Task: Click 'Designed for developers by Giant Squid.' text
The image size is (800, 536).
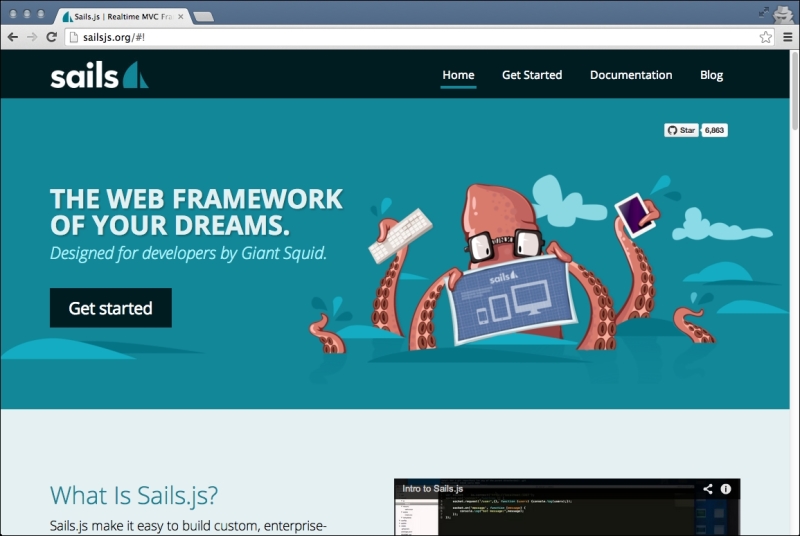Action: 188,253
